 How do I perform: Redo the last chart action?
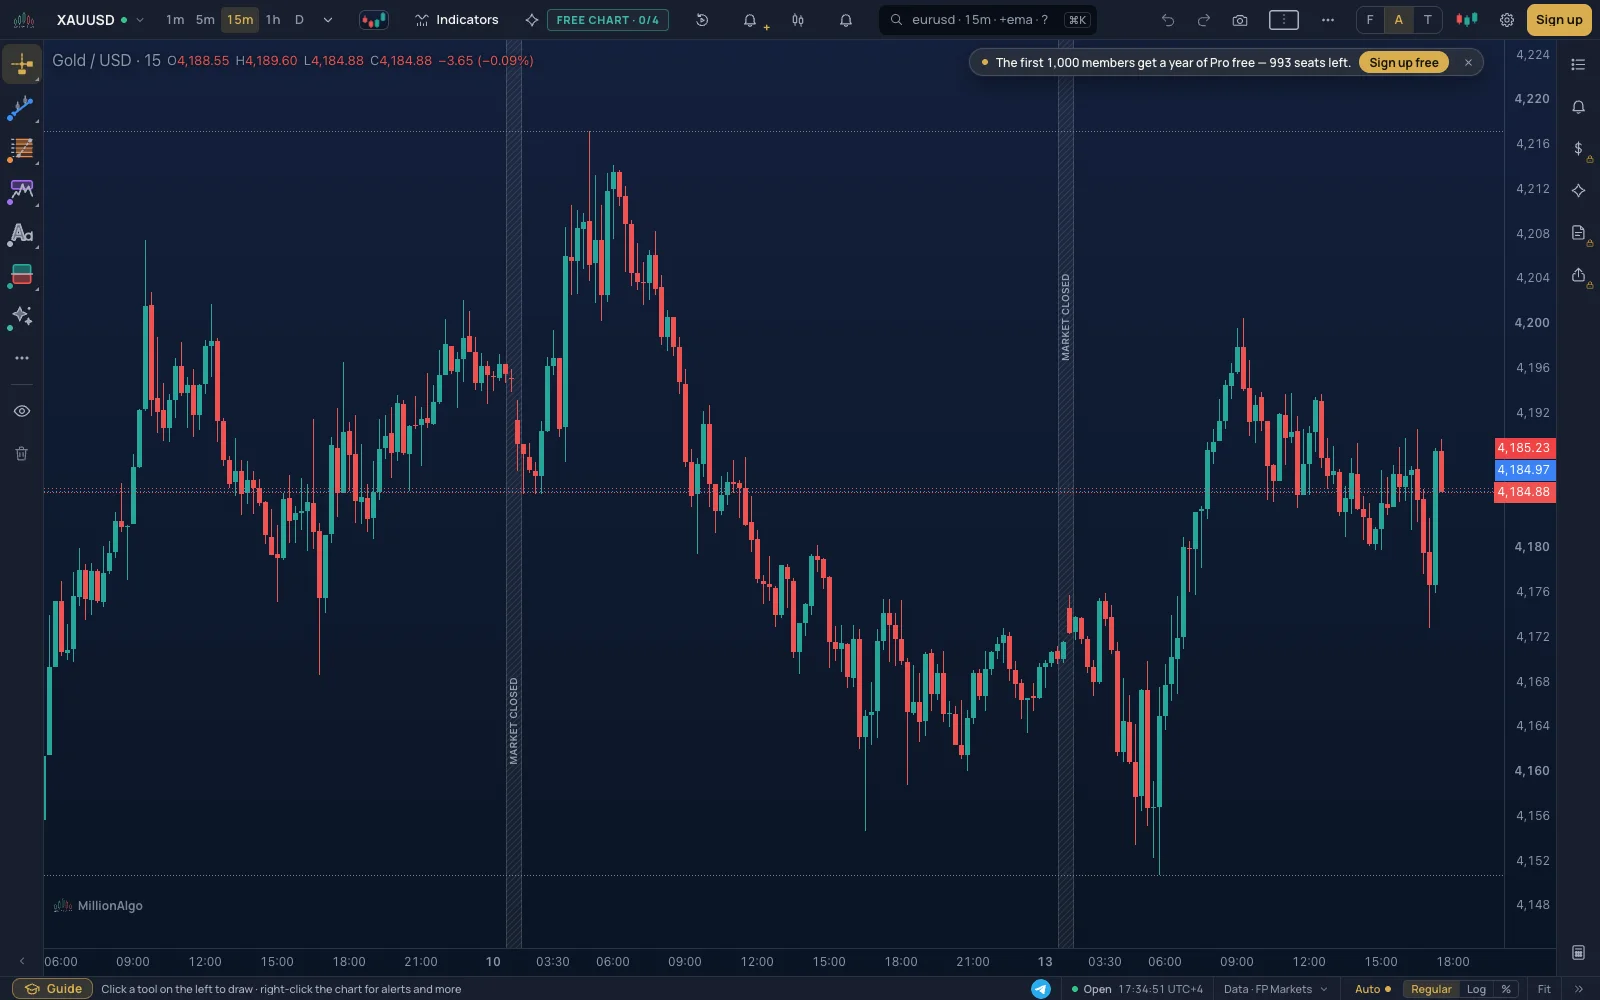click(1204, 20)
